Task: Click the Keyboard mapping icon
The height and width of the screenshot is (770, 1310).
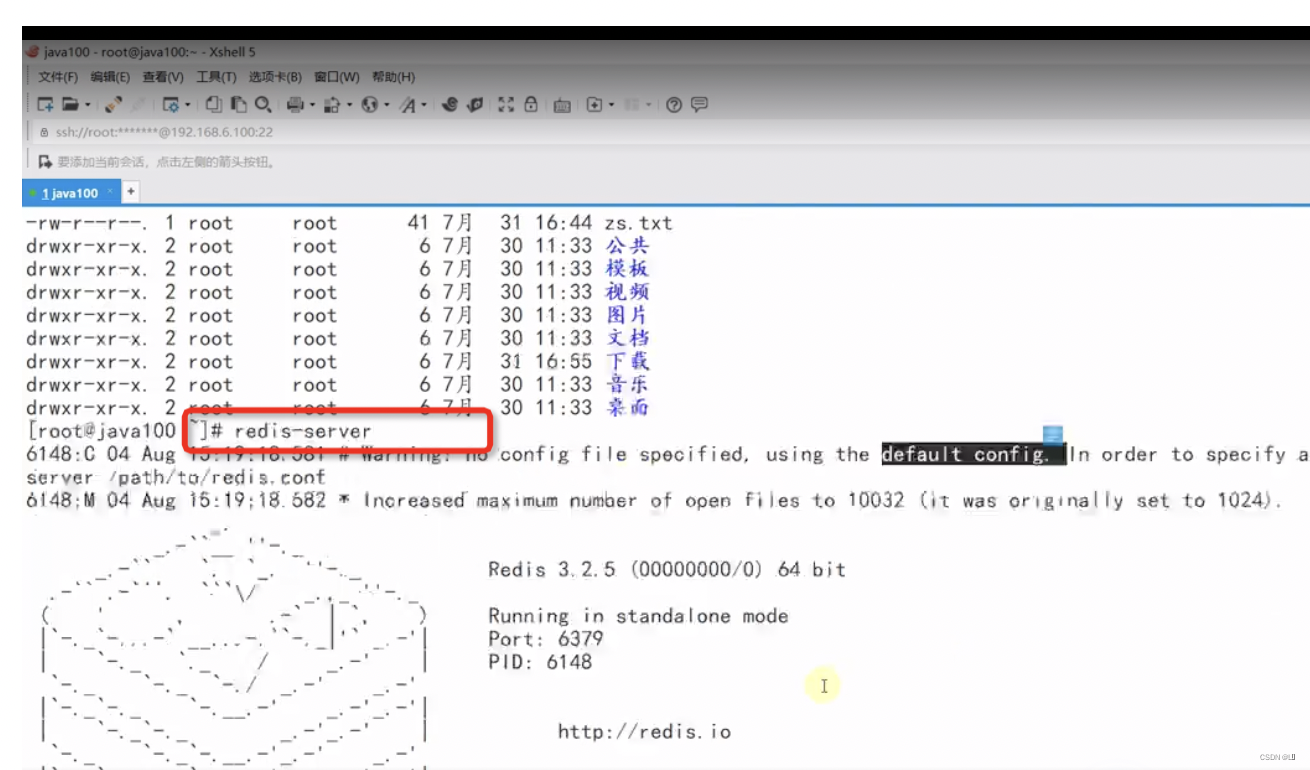Action: [x=561, y=104]
